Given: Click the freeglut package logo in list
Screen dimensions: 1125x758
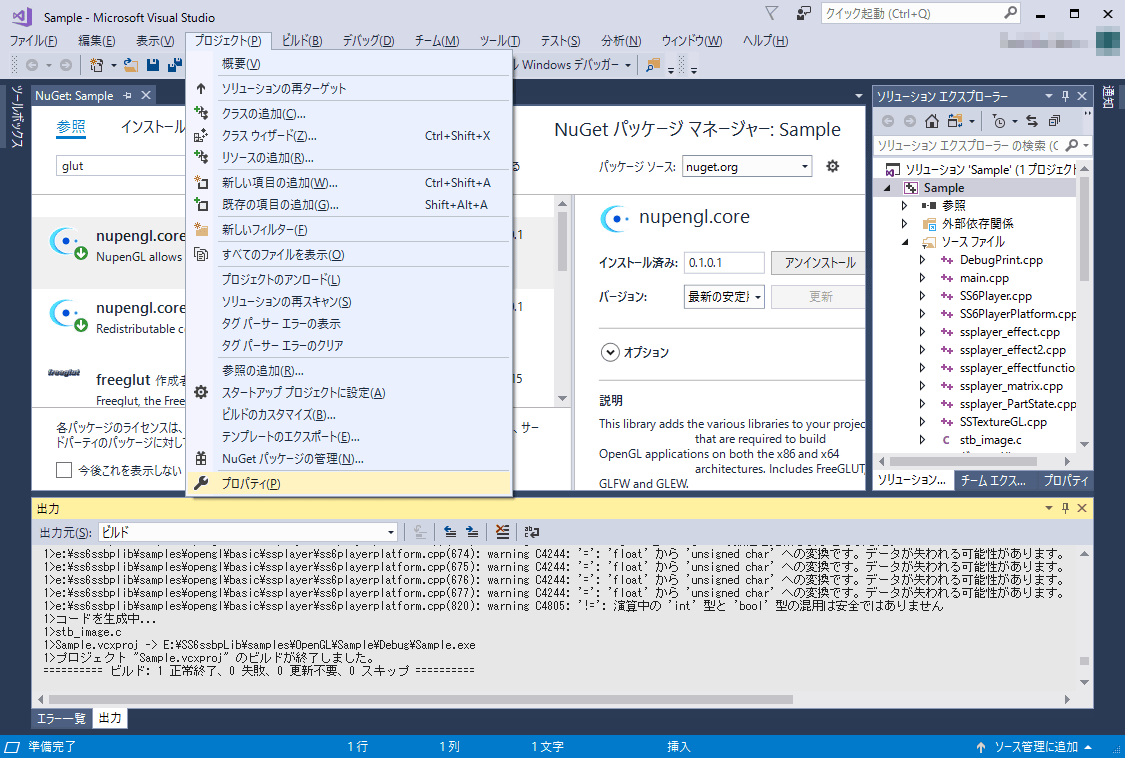Looking at the screenshot, I should click(64, 373).
